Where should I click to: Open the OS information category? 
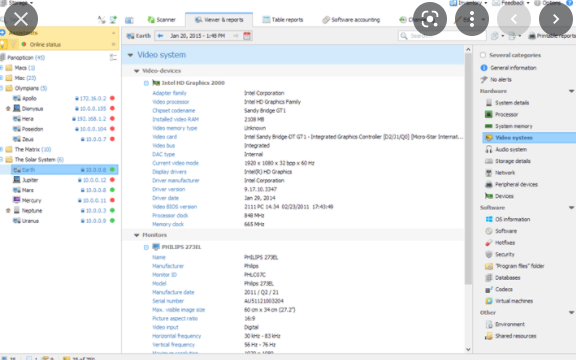[508, 219]
